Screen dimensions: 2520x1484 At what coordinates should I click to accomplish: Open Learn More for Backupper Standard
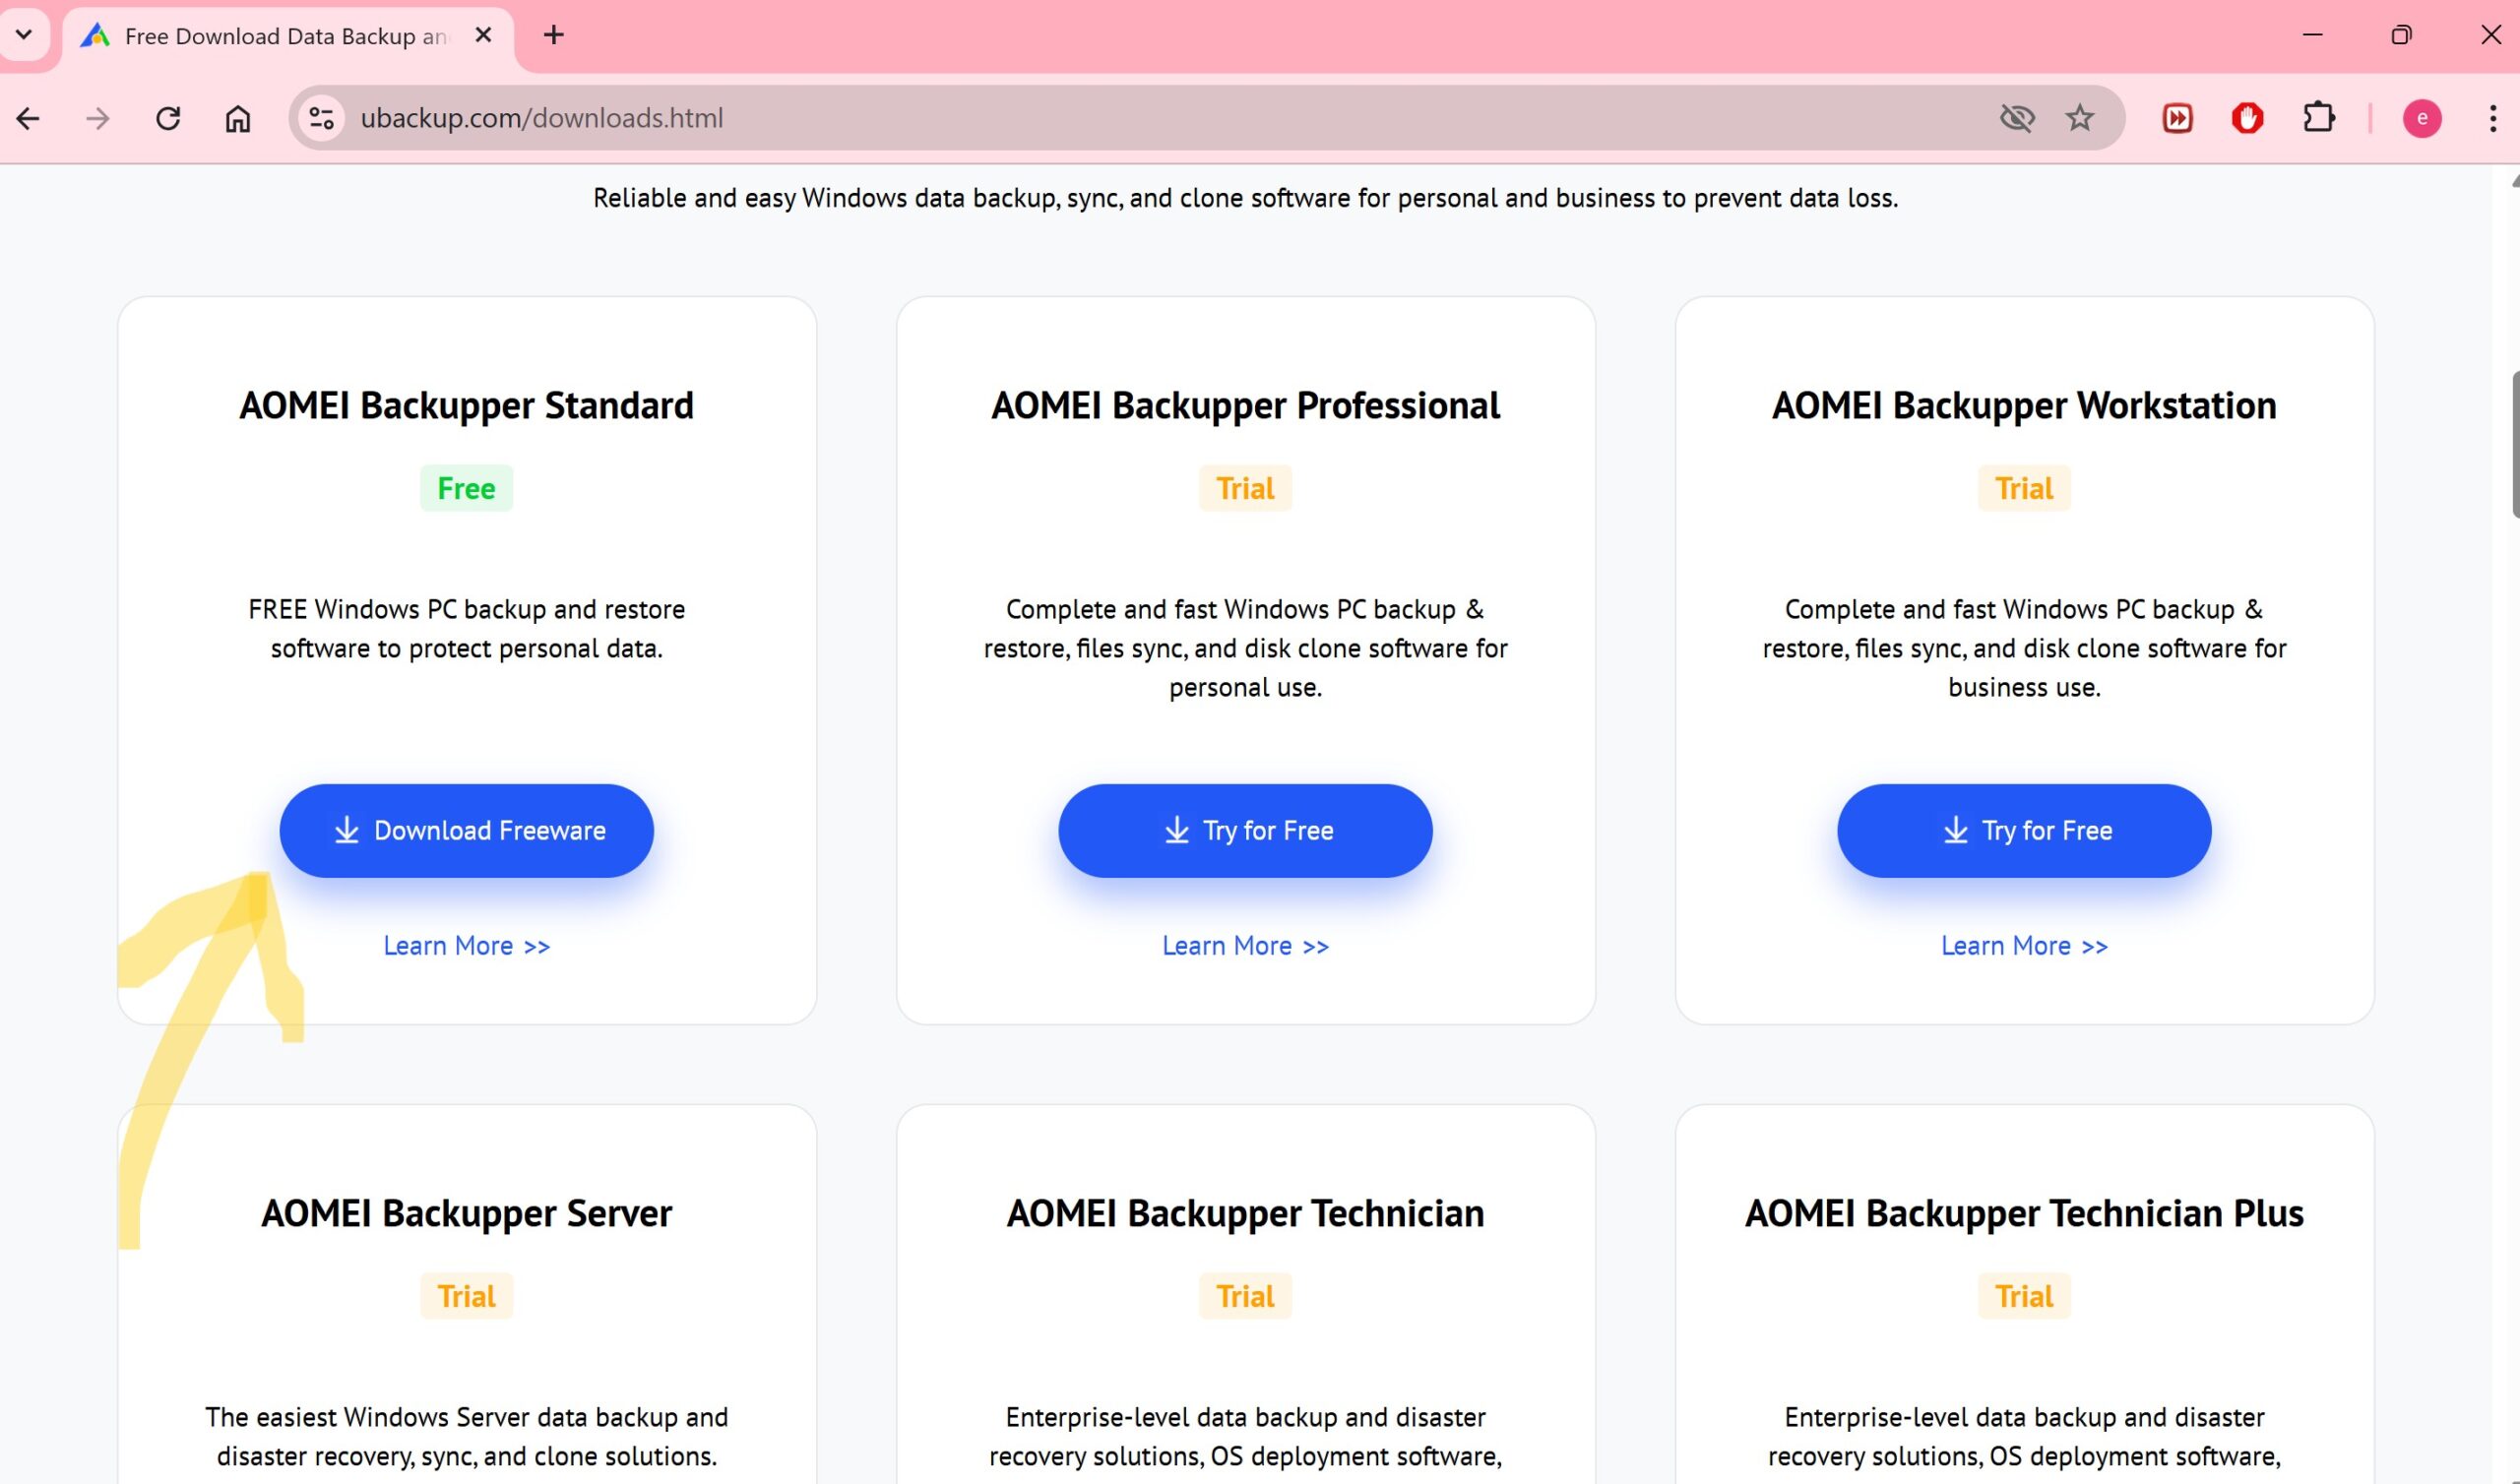pos(466,945)
